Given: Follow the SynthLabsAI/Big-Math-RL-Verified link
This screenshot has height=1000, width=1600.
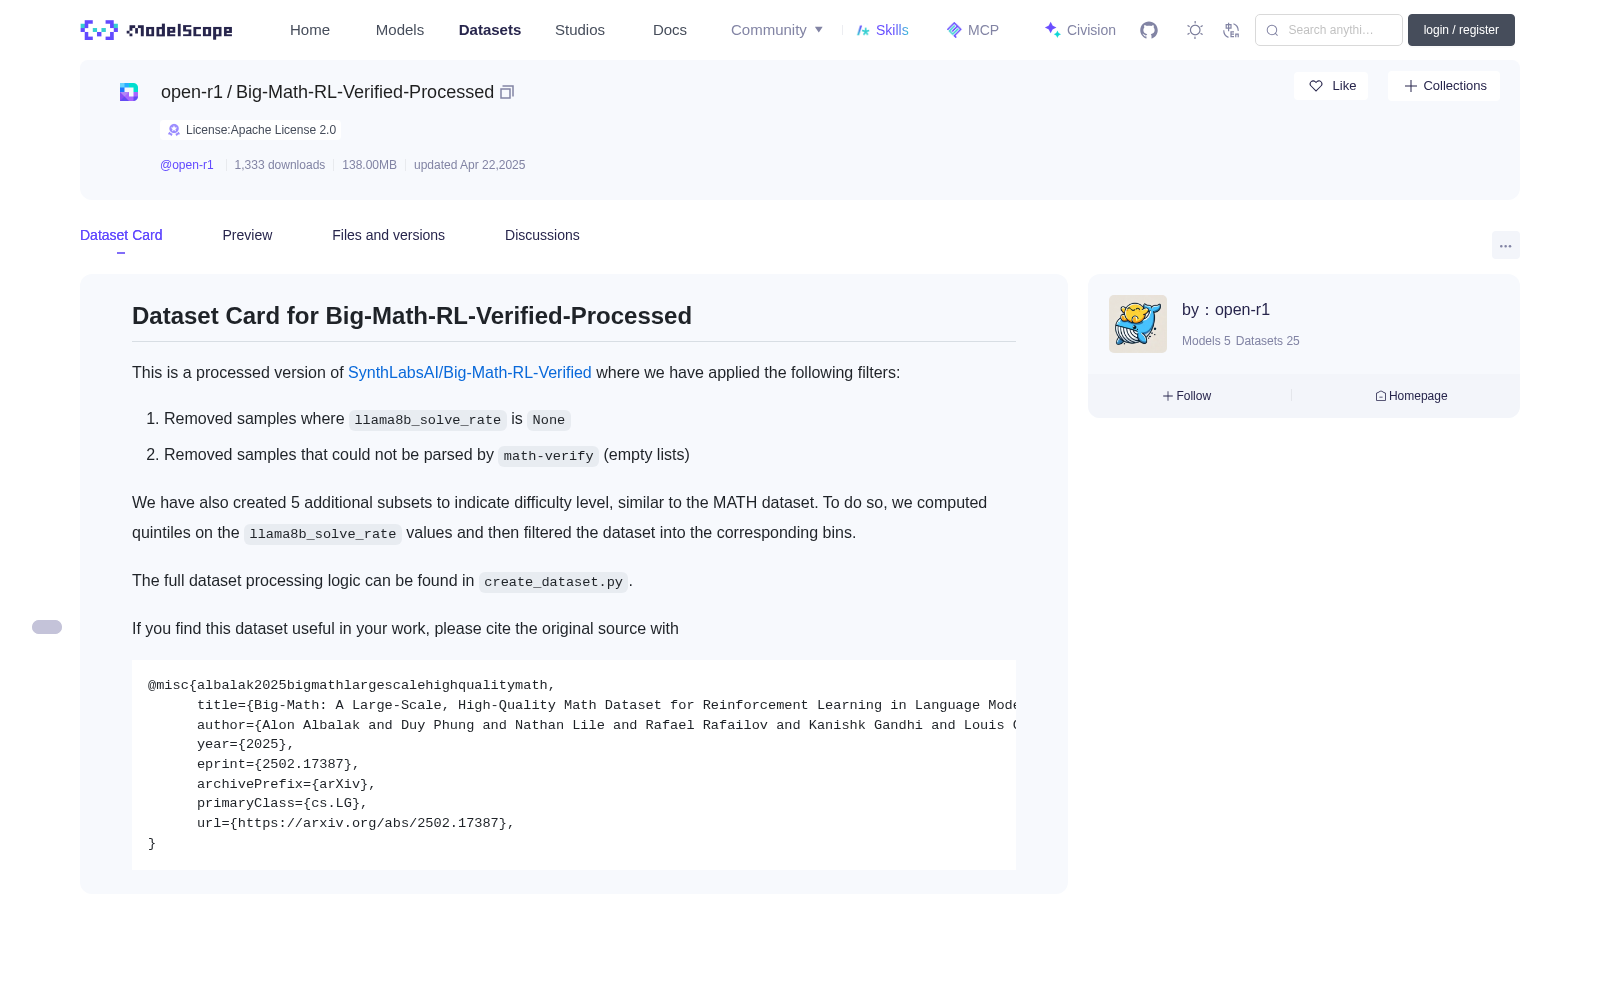Looking at the screenshot, I should point(470,373).
